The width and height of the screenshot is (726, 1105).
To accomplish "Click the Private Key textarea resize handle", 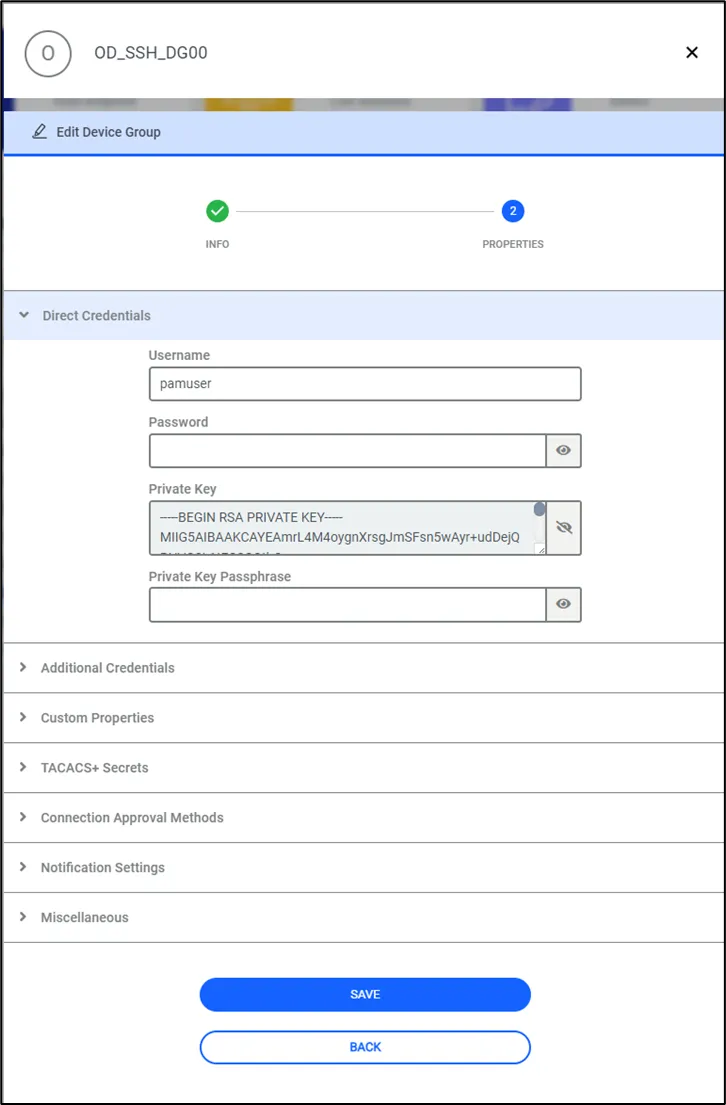I will (540, 549).
